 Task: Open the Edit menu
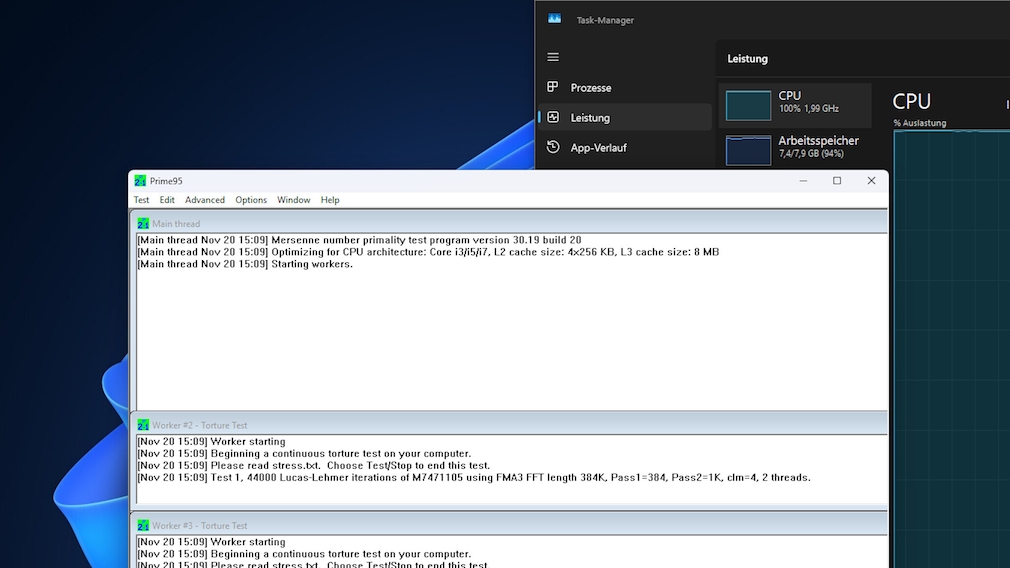(167, 200)
